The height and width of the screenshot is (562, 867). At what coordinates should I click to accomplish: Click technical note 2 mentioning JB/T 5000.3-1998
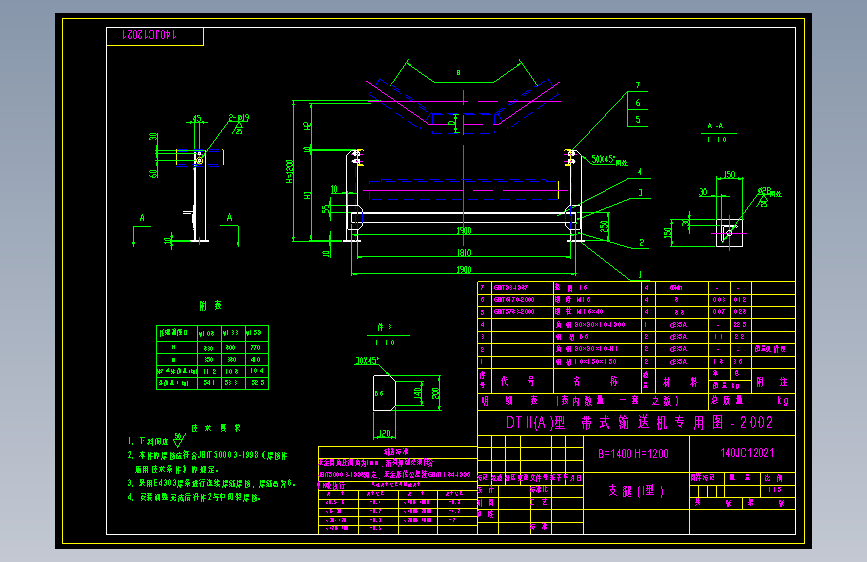point(207,462)
